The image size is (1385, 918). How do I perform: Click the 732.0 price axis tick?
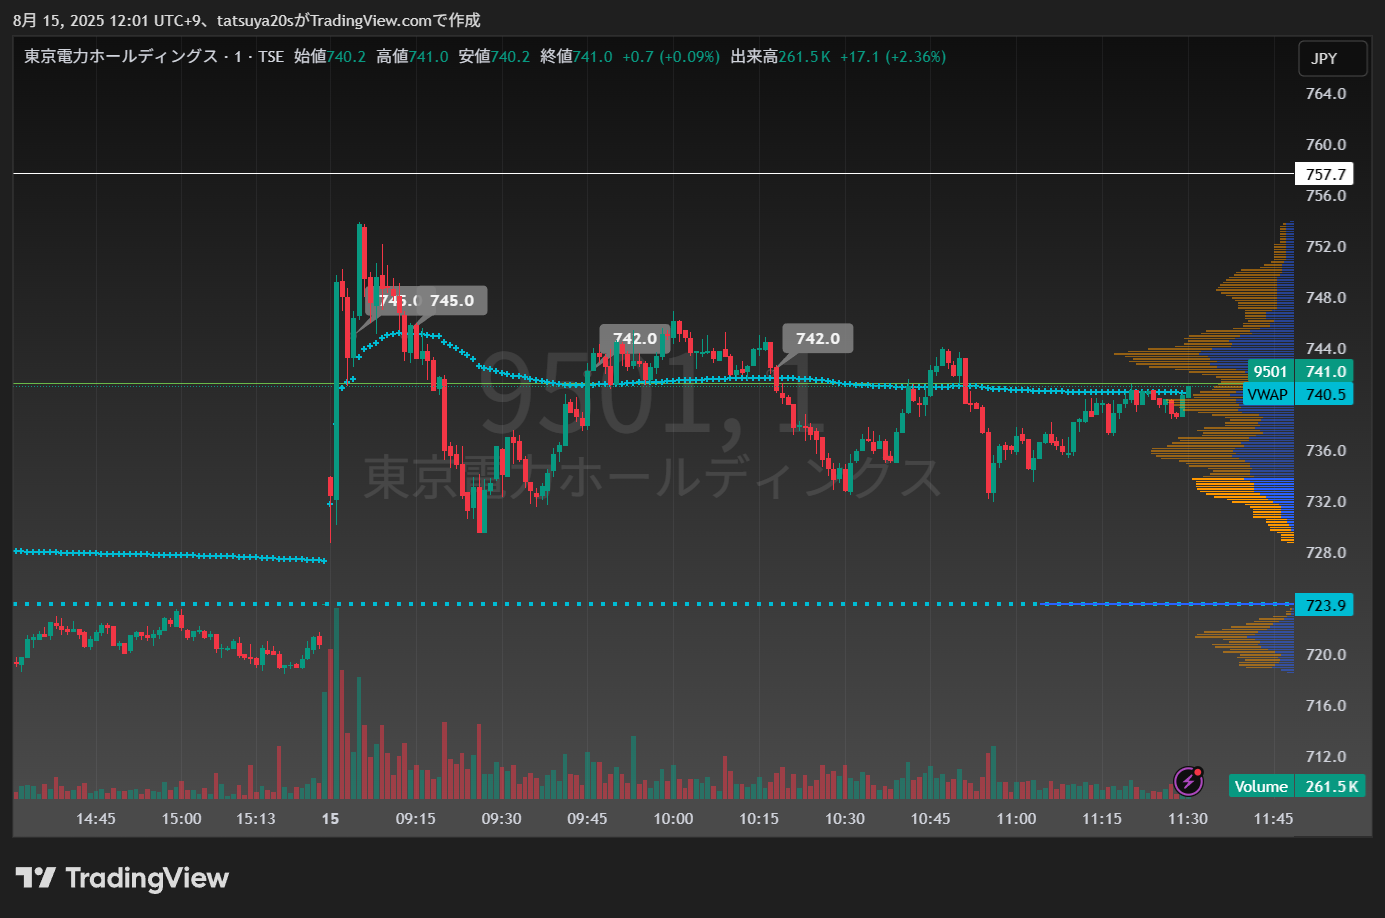coord(1326,502)
